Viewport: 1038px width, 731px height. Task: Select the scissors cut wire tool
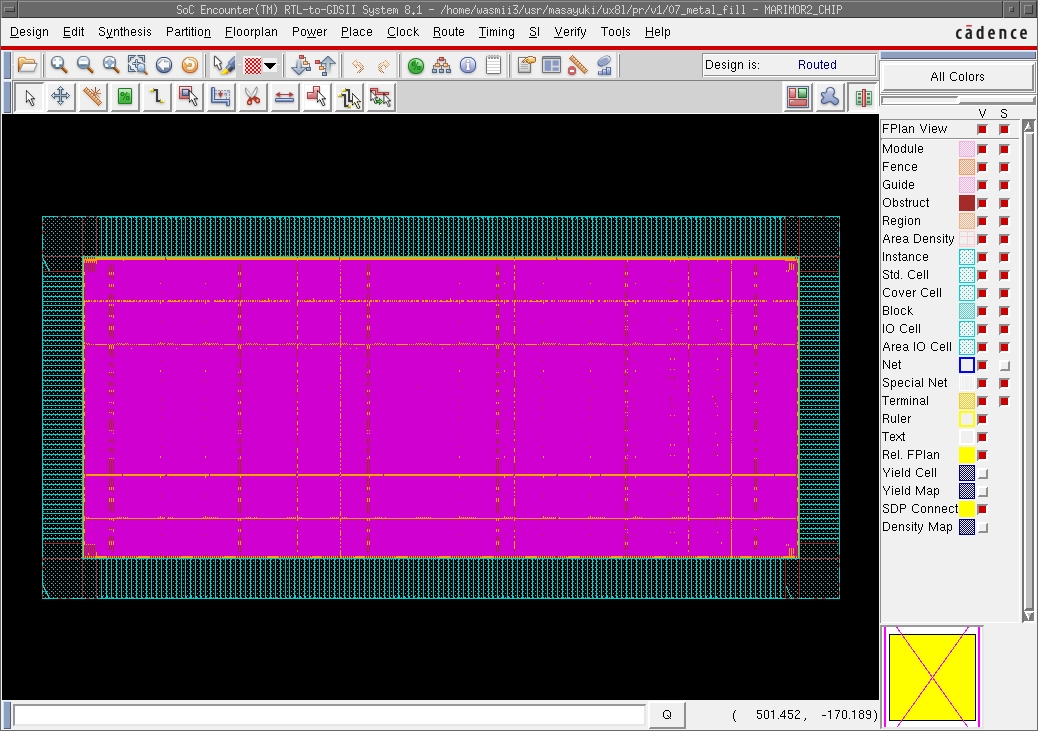(x=252, y=97)
